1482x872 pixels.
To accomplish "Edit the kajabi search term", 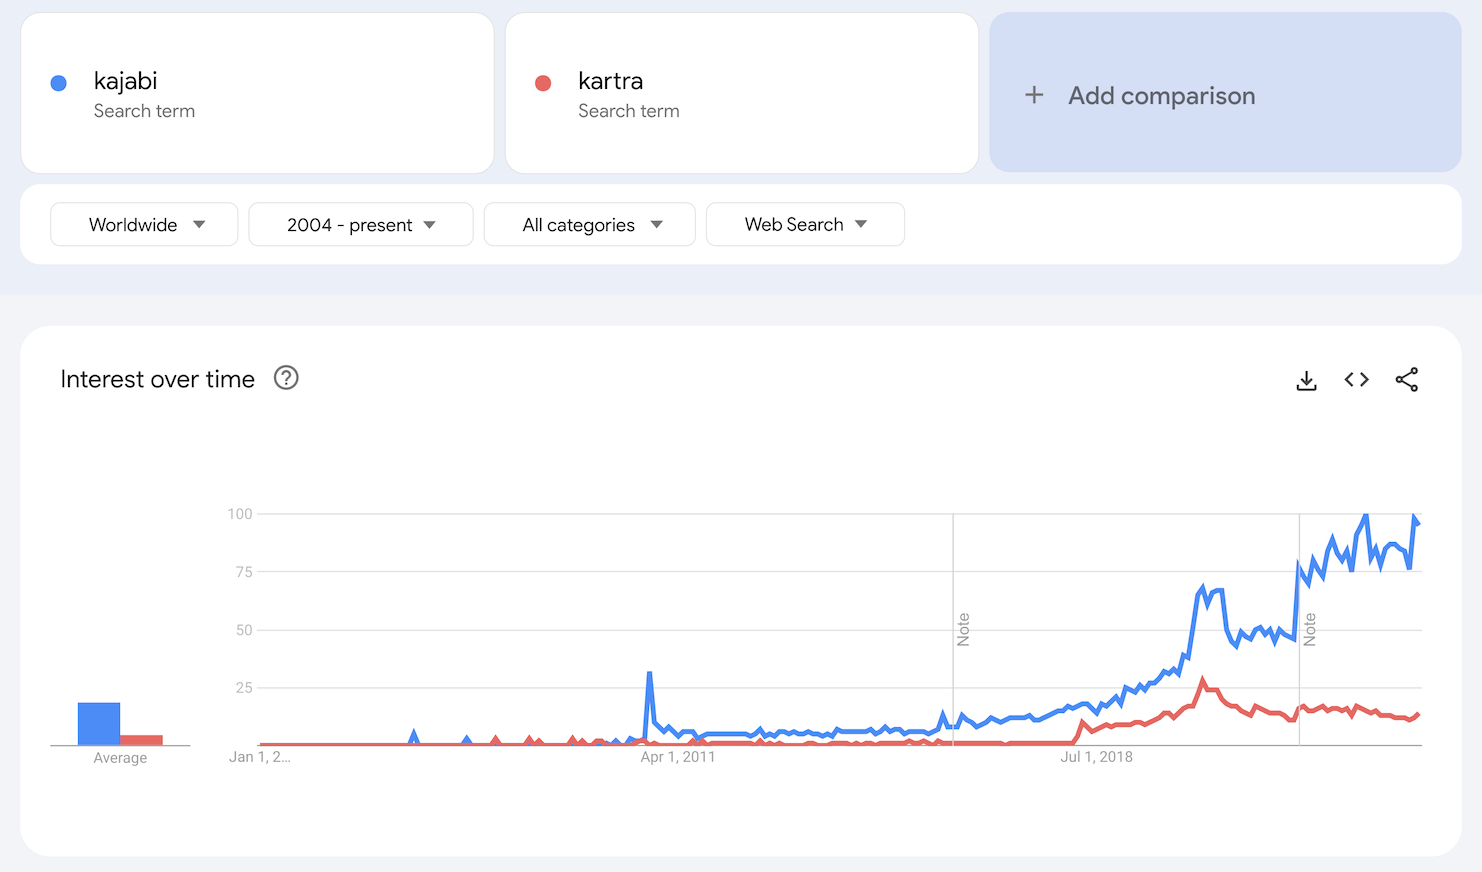I will point(126,81).
